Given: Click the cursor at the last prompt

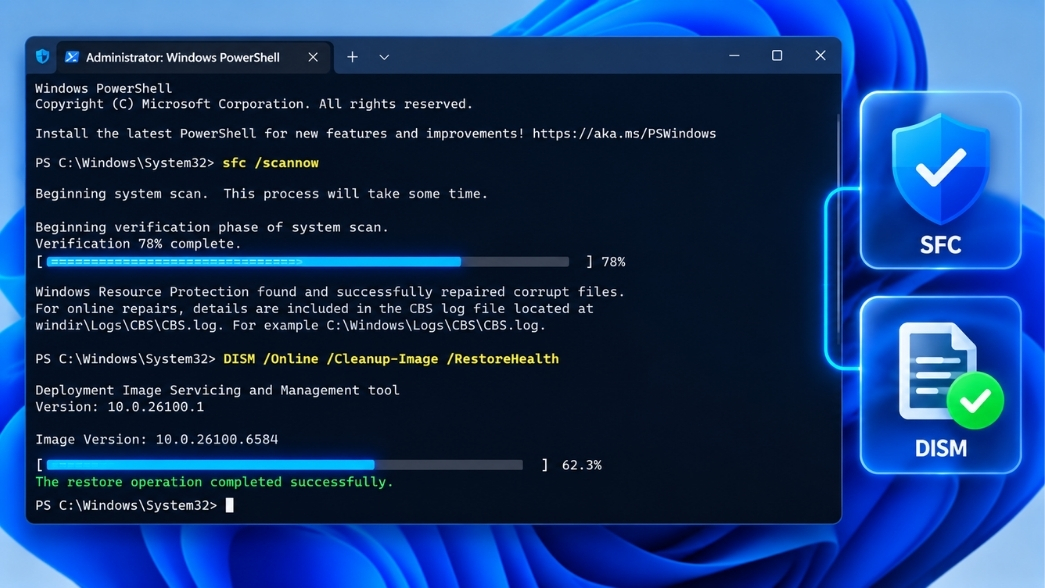Looking at the screenshot, I should 229,505.
